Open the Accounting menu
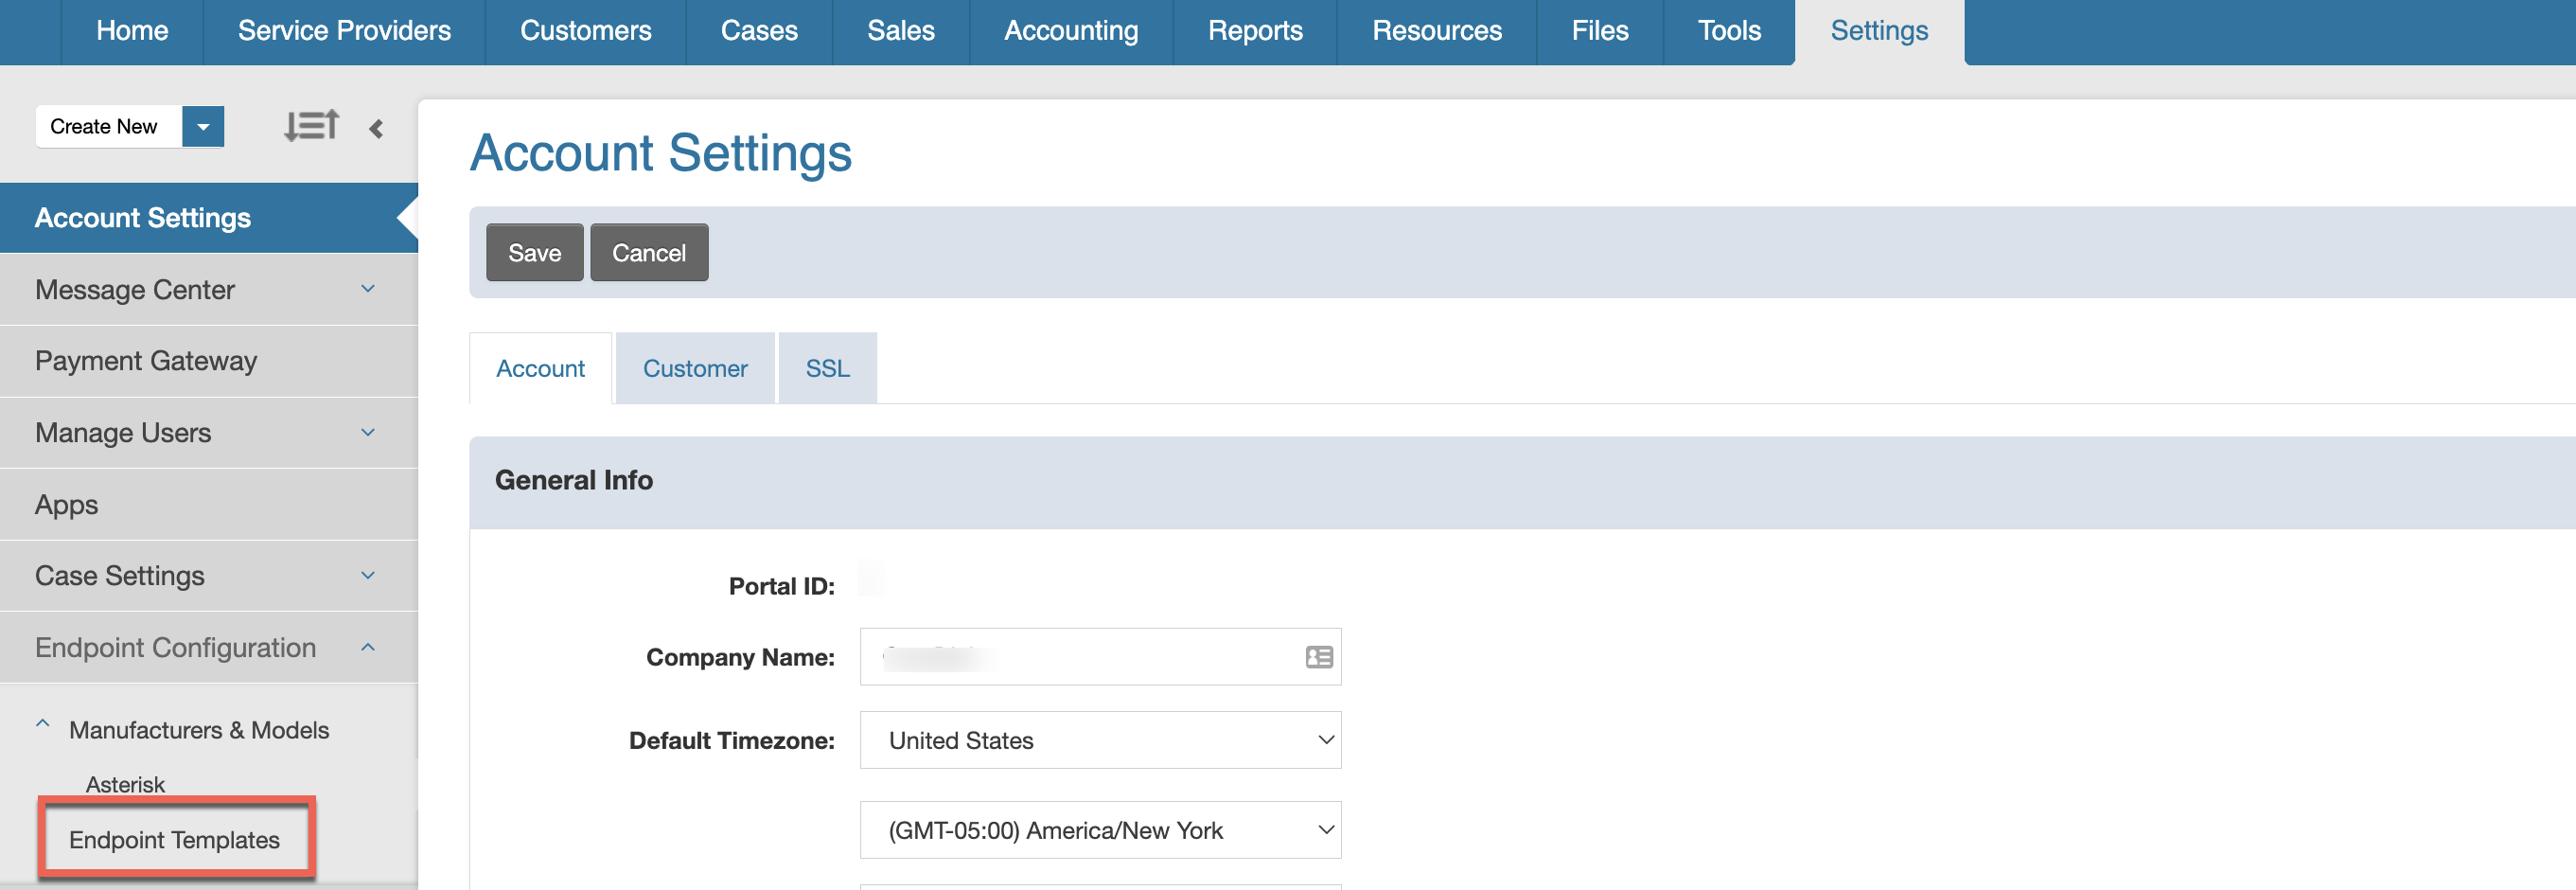Viewport: 2576px width, 890px height. pyautogui.click(x=1071, y=31)
